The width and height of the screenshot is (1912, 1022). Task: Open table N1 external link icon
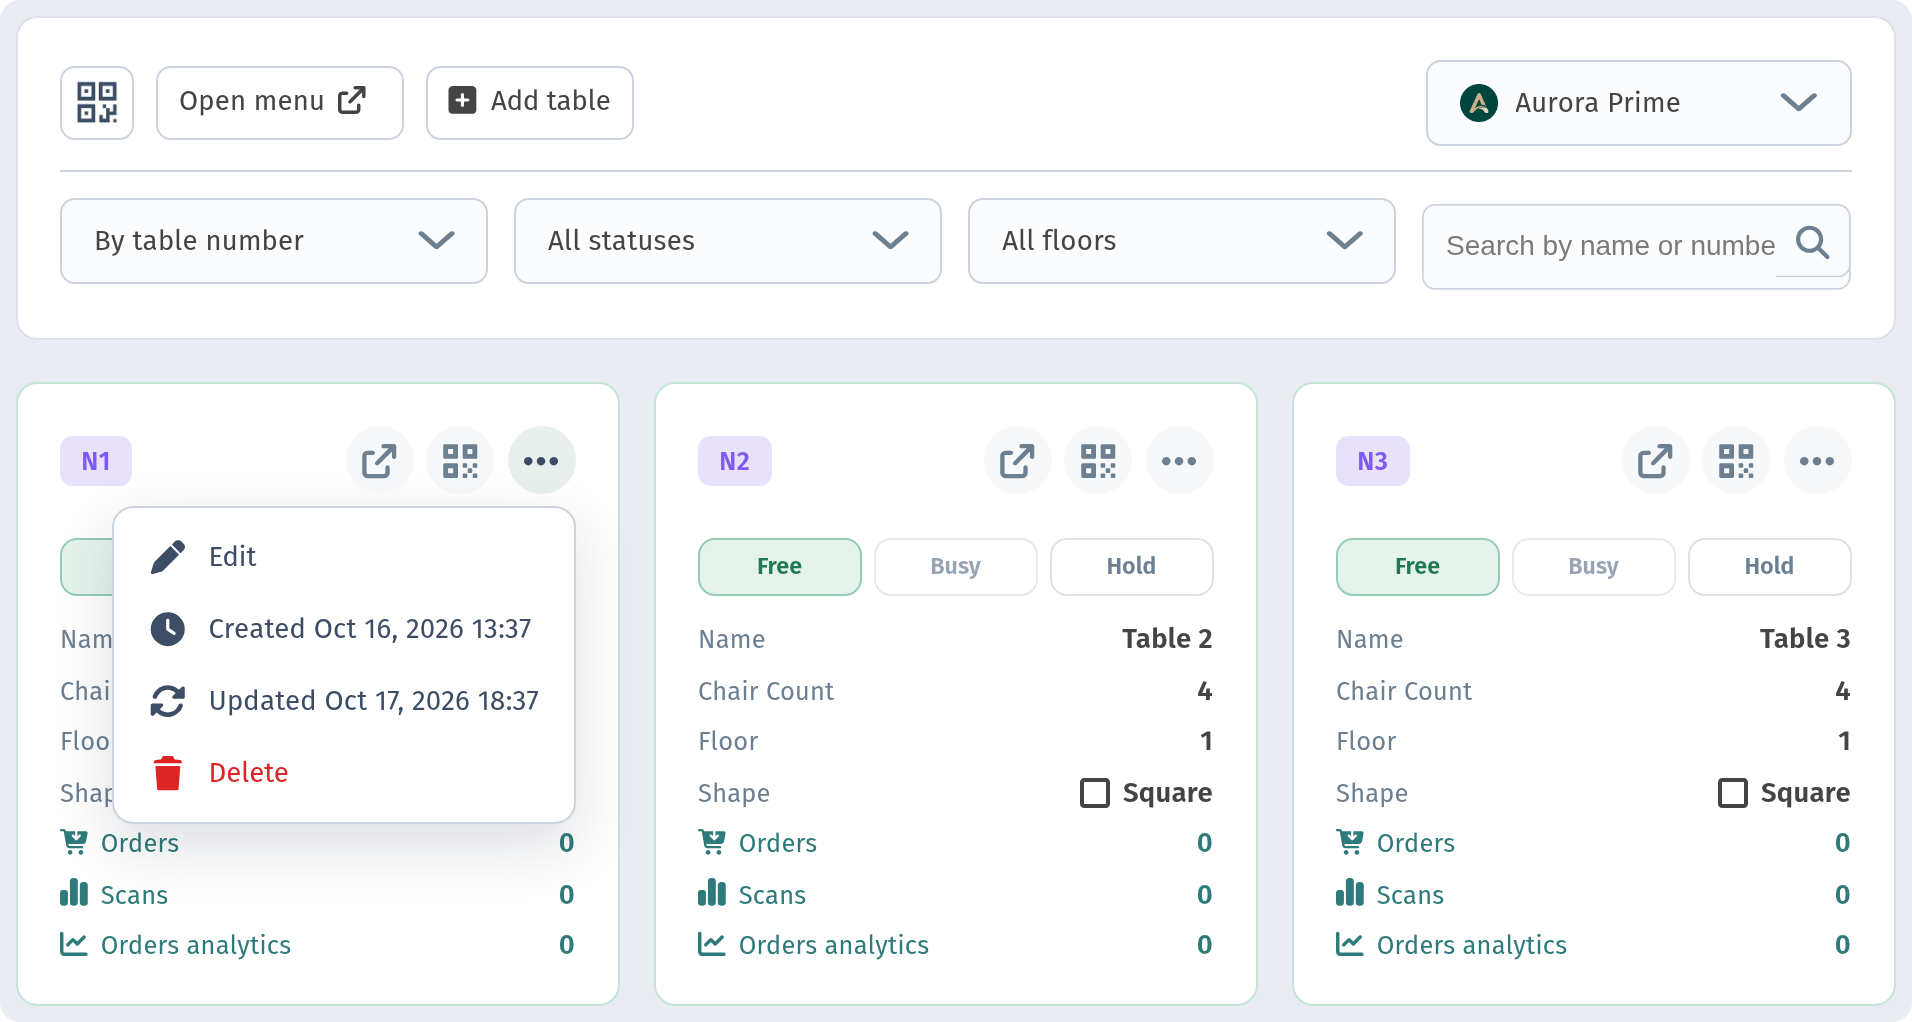(x=380, y=461)
